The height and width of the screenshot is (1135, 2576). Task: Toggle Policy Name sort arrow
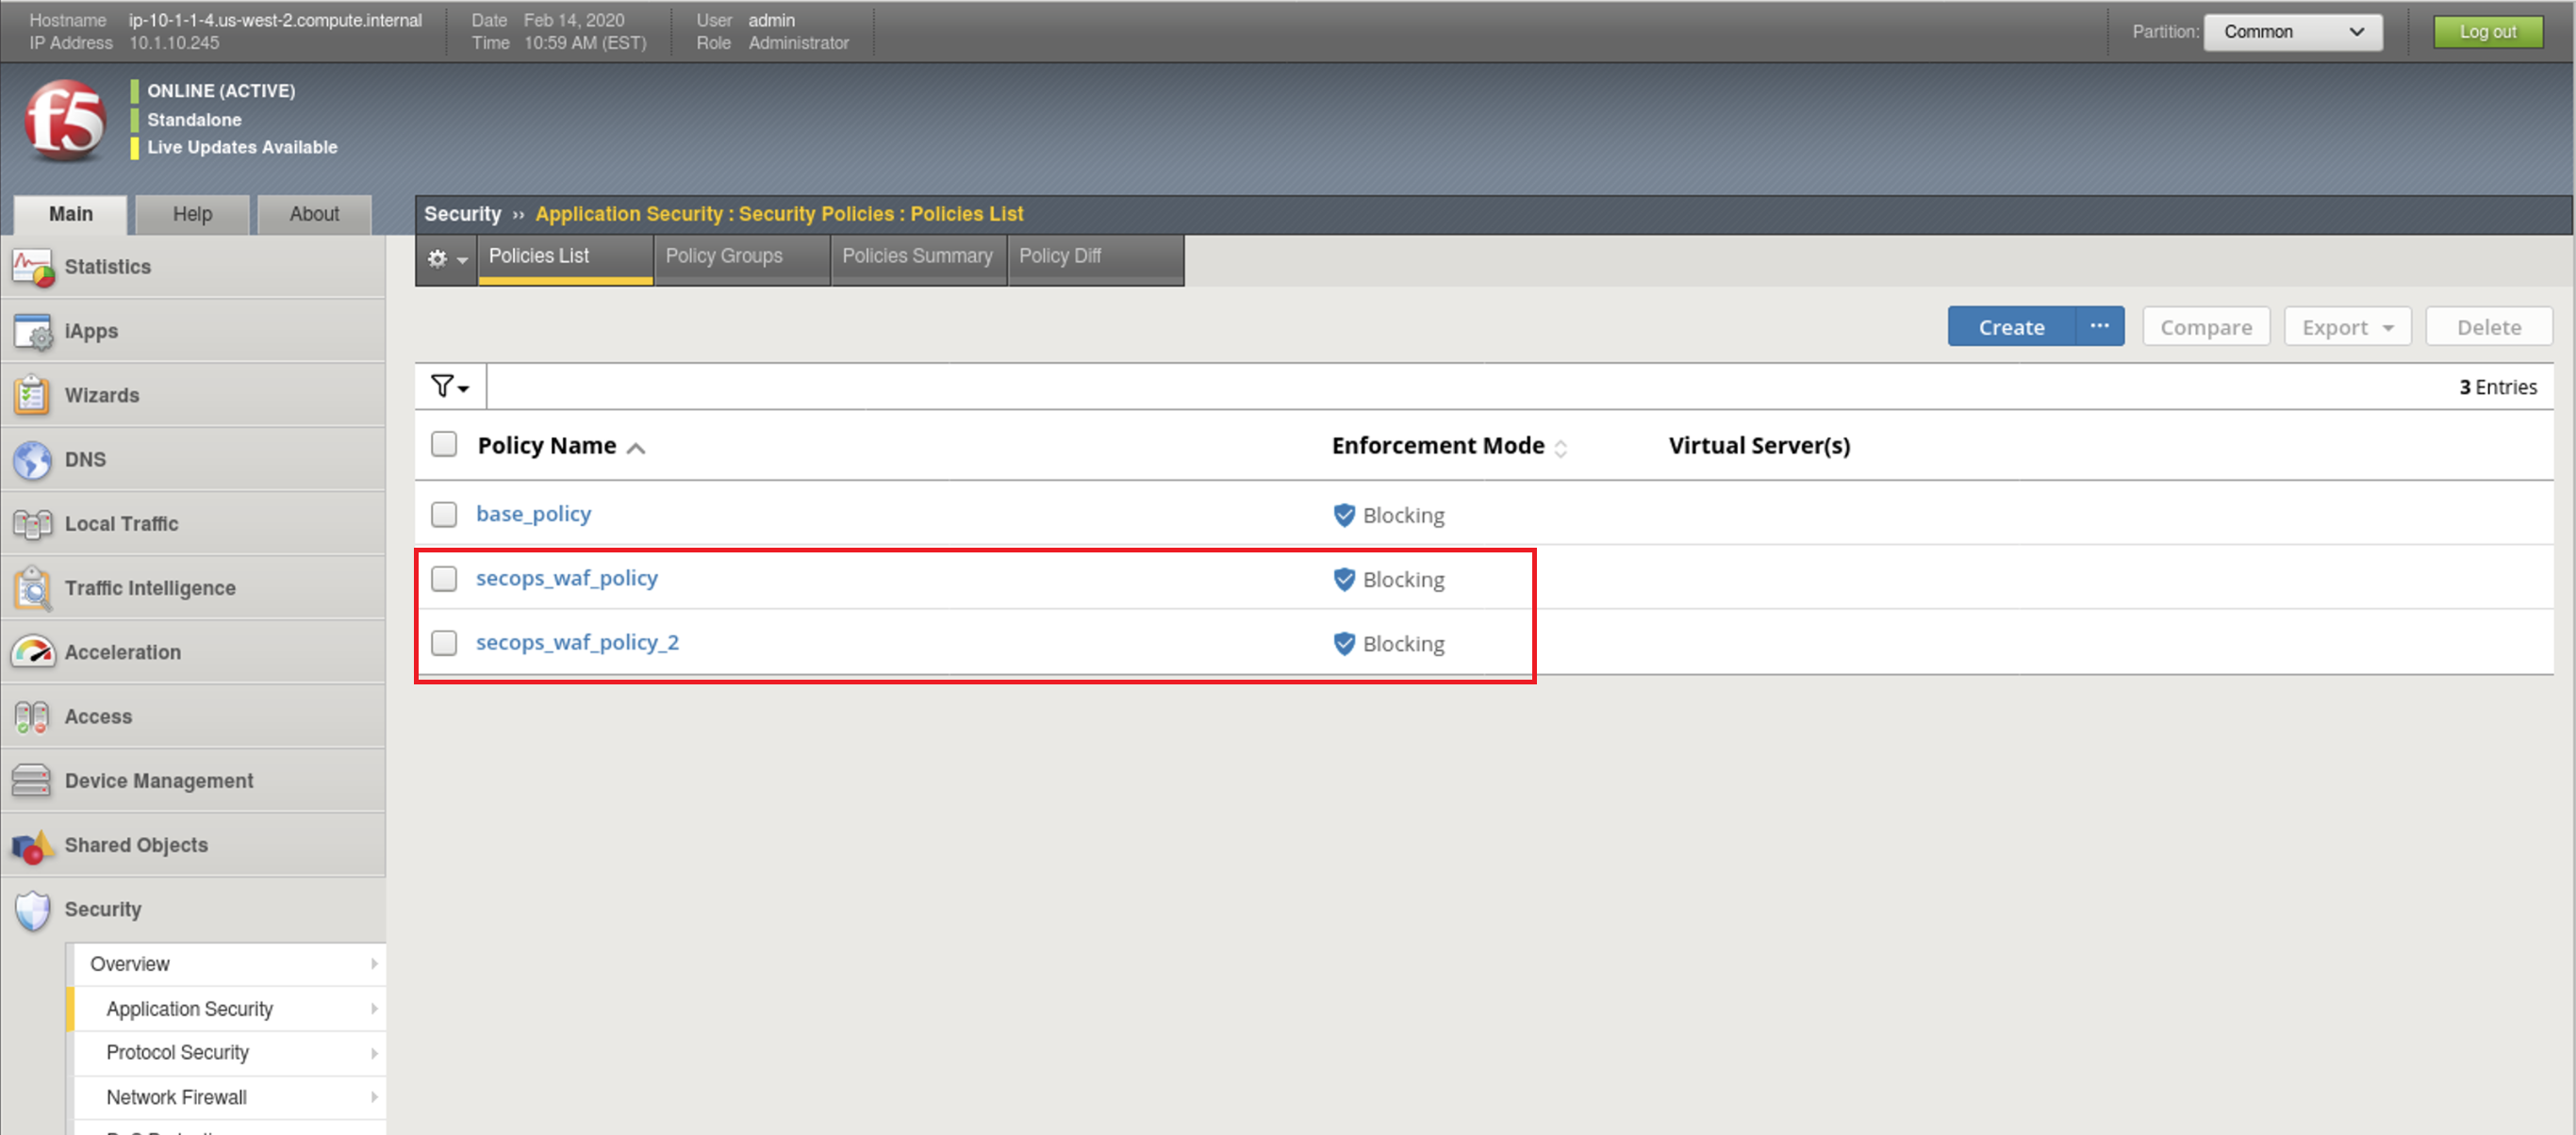636,448
